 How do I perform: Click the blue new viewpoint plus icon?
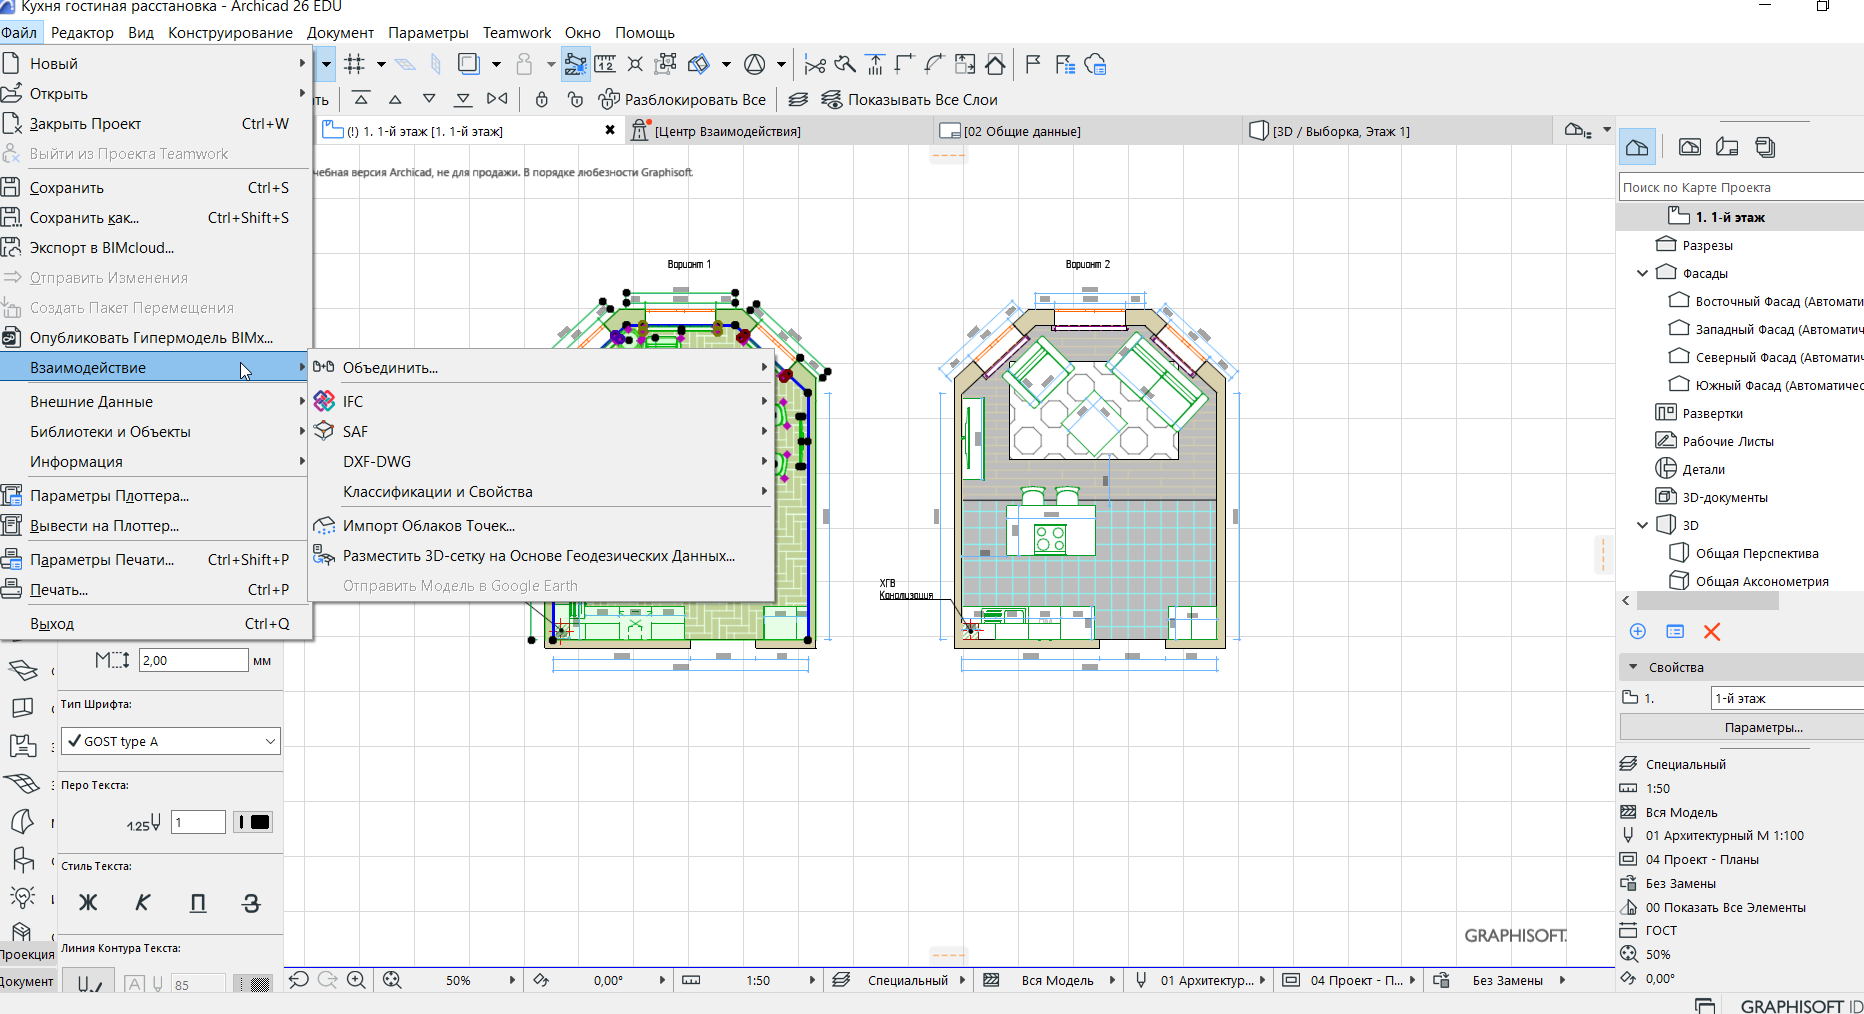(x=1638, y=632)
